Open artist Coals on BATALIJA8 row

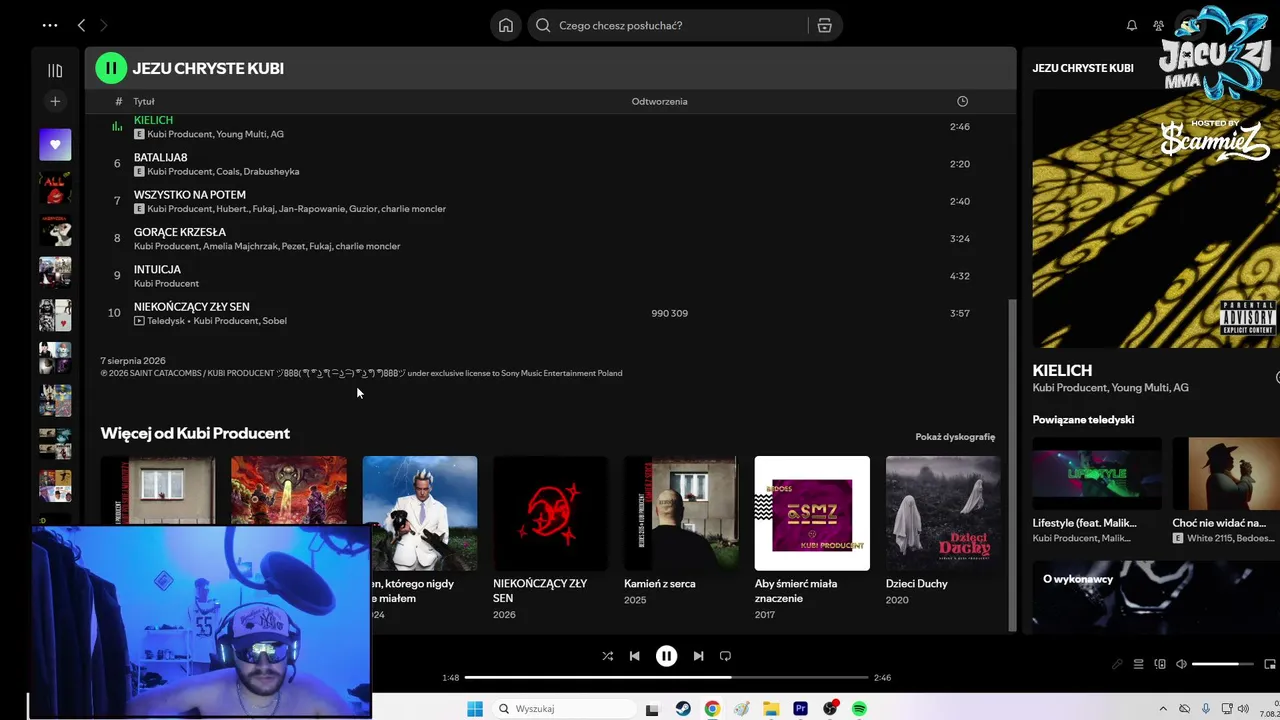pos(228,171)
